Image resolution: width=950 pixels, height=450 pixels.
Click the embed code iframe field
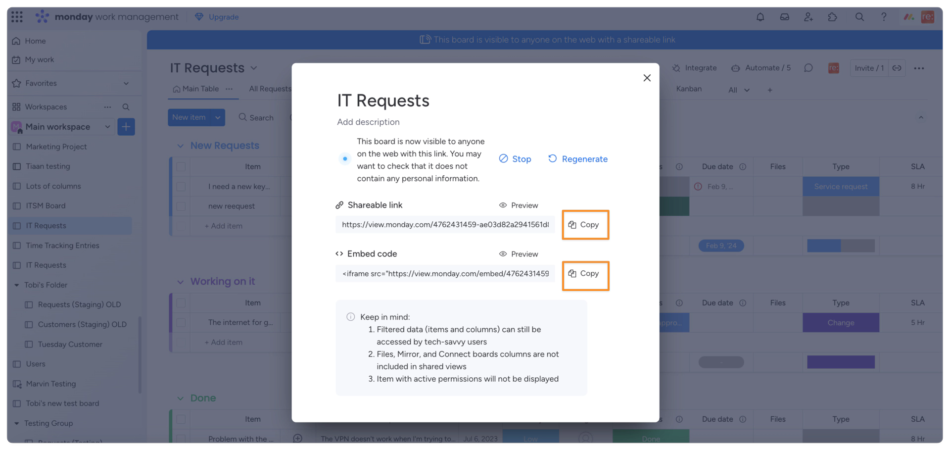coord(445,273)
